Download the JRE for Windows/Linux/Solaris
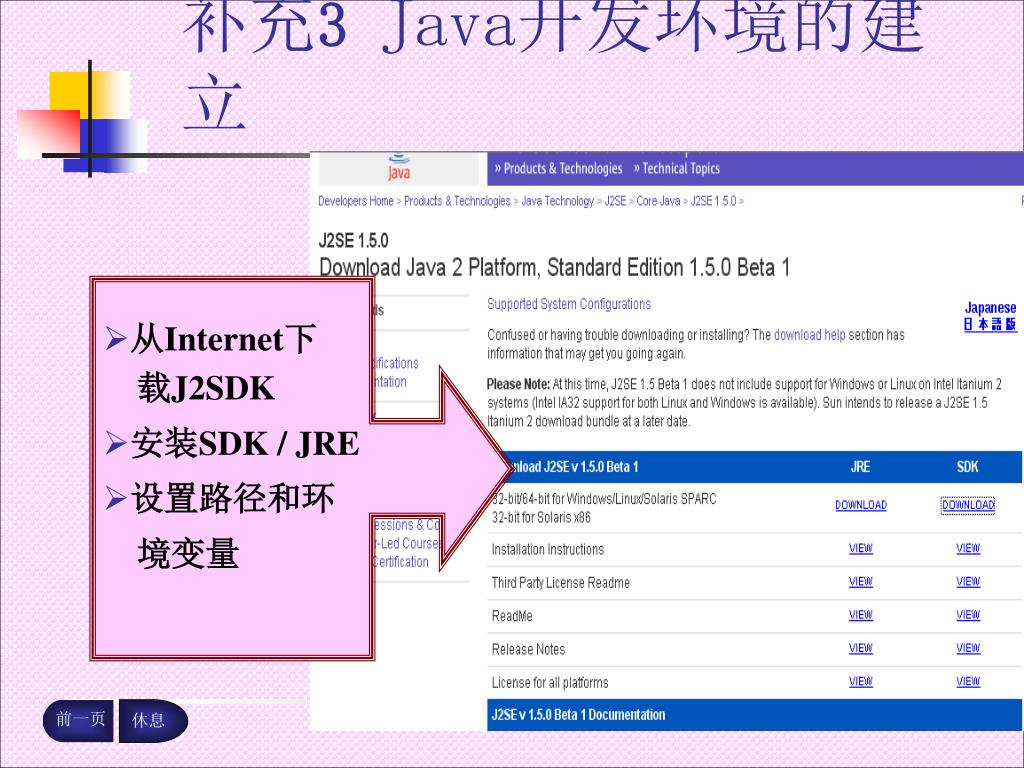 (861, 505)
